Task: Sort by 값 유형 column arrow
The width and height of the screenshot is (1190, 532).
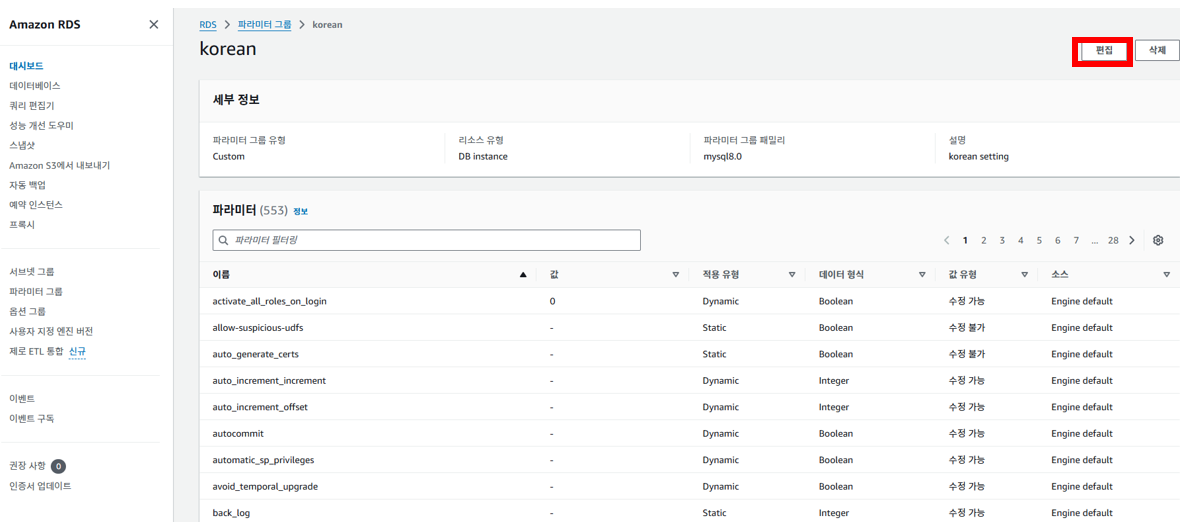Action: 1025,275
